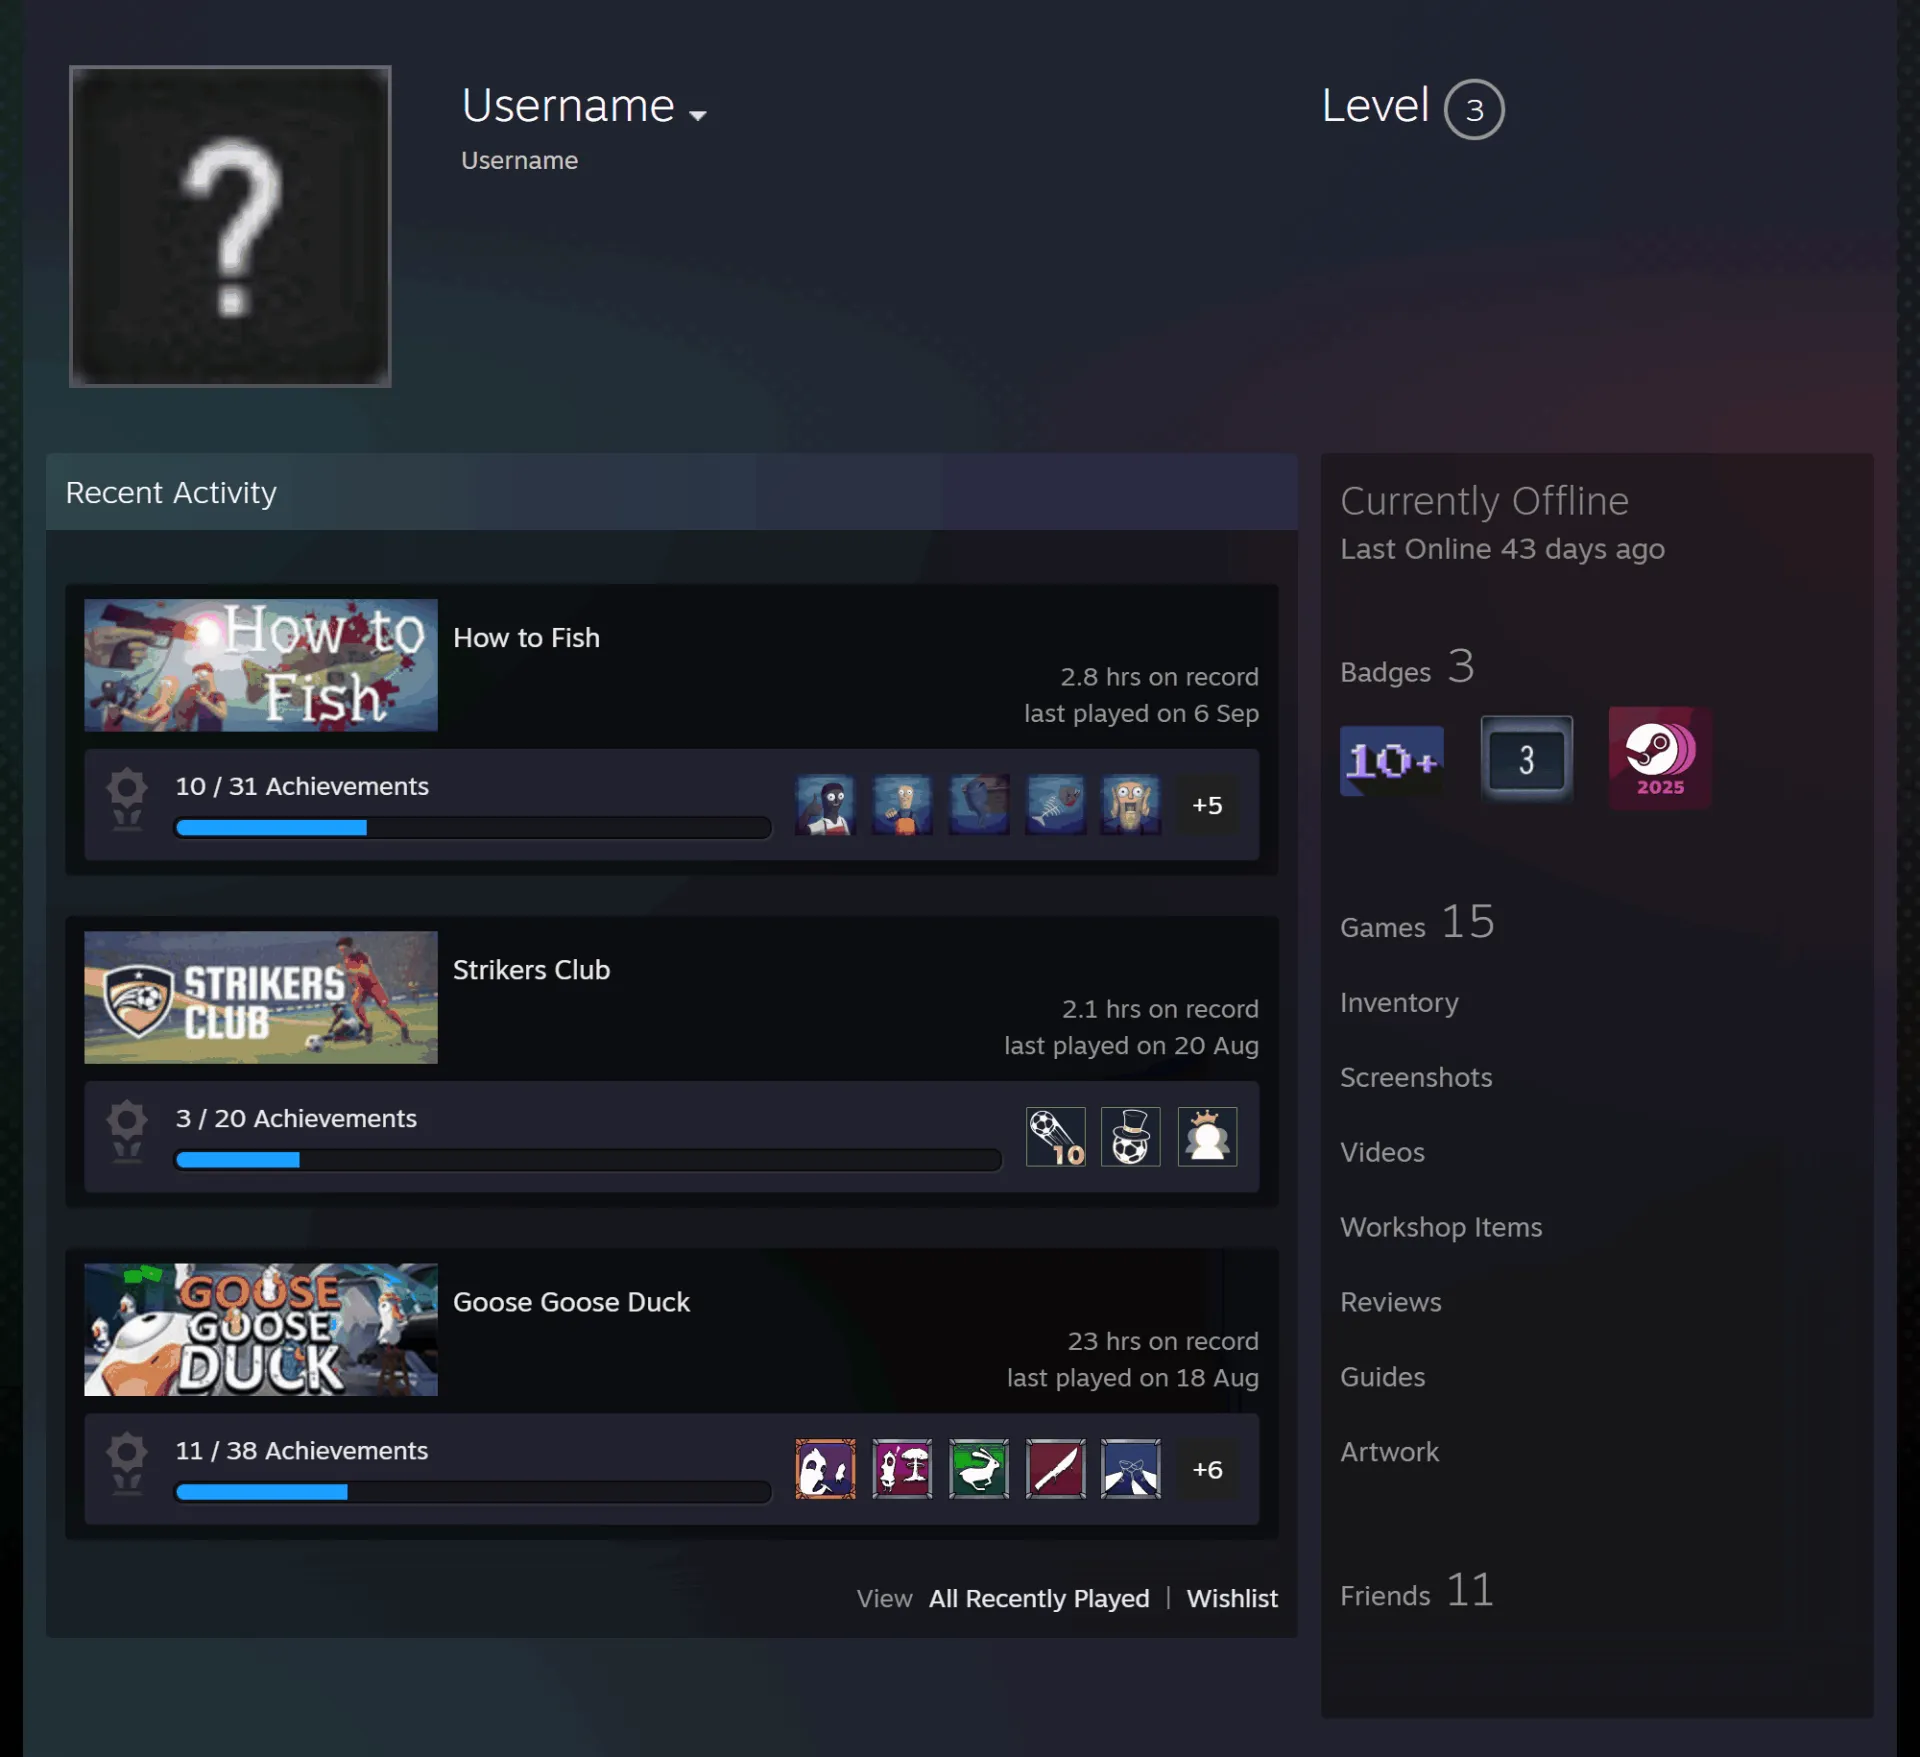Click the second How to Fish achievement icon

pyautogui.click(x=902, y=805)
